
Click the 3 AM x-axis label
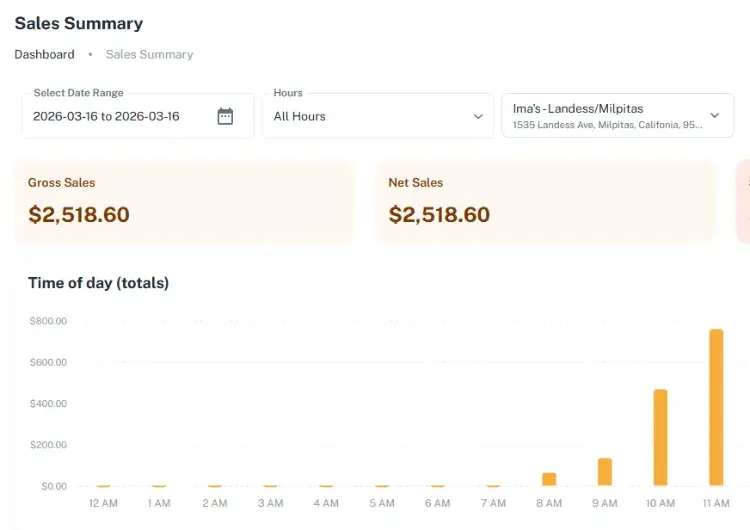click(x=271, y=503)
